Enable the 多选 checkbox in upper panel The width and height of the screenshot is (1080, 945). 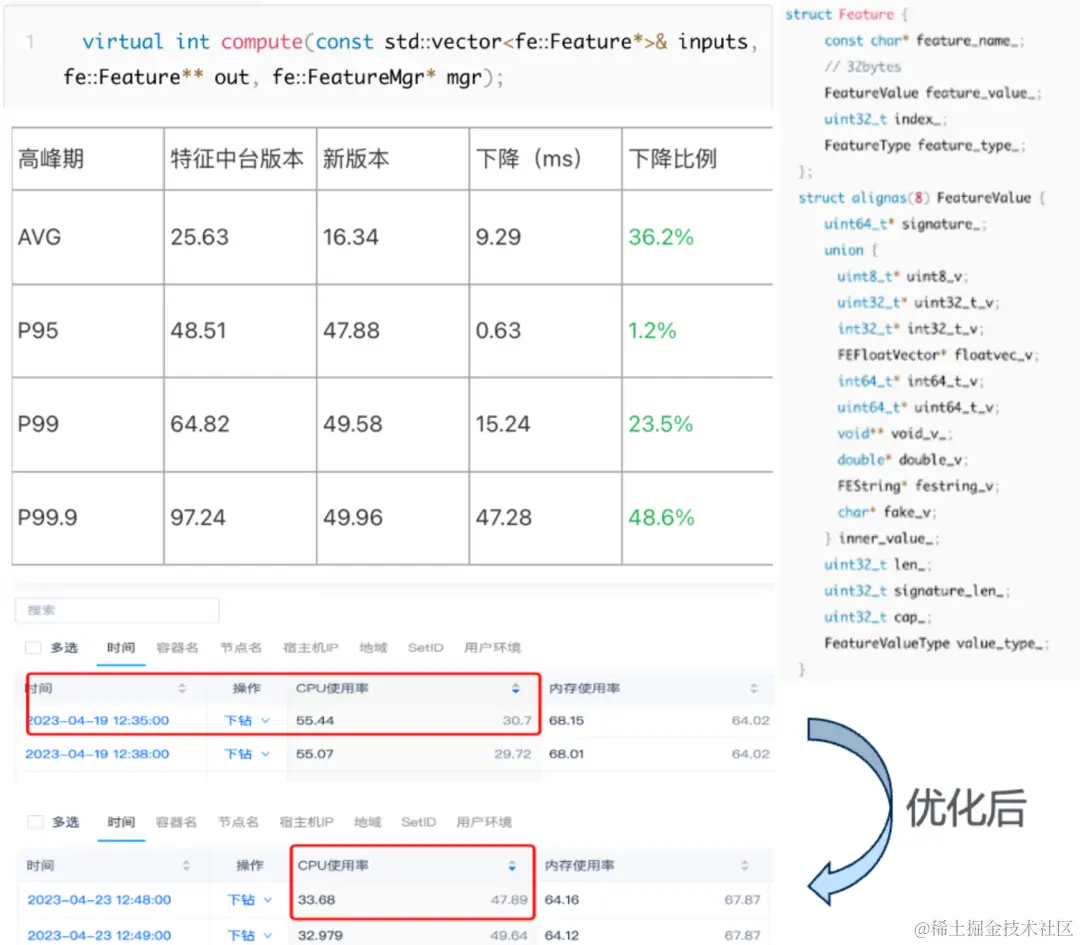[x=32, y=647]
